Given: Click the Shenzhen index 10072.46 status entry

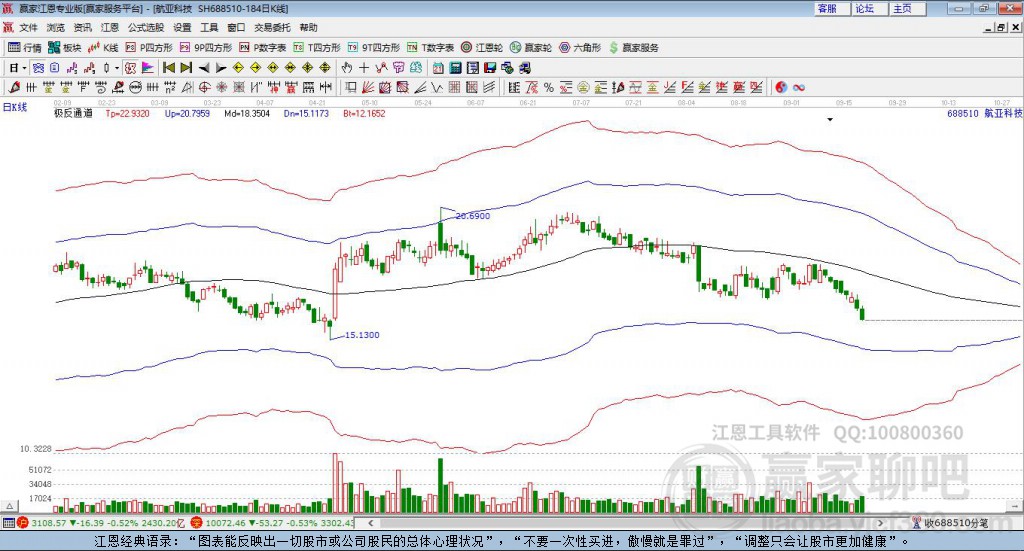Looking at the screenshot, I should point(274,523).
